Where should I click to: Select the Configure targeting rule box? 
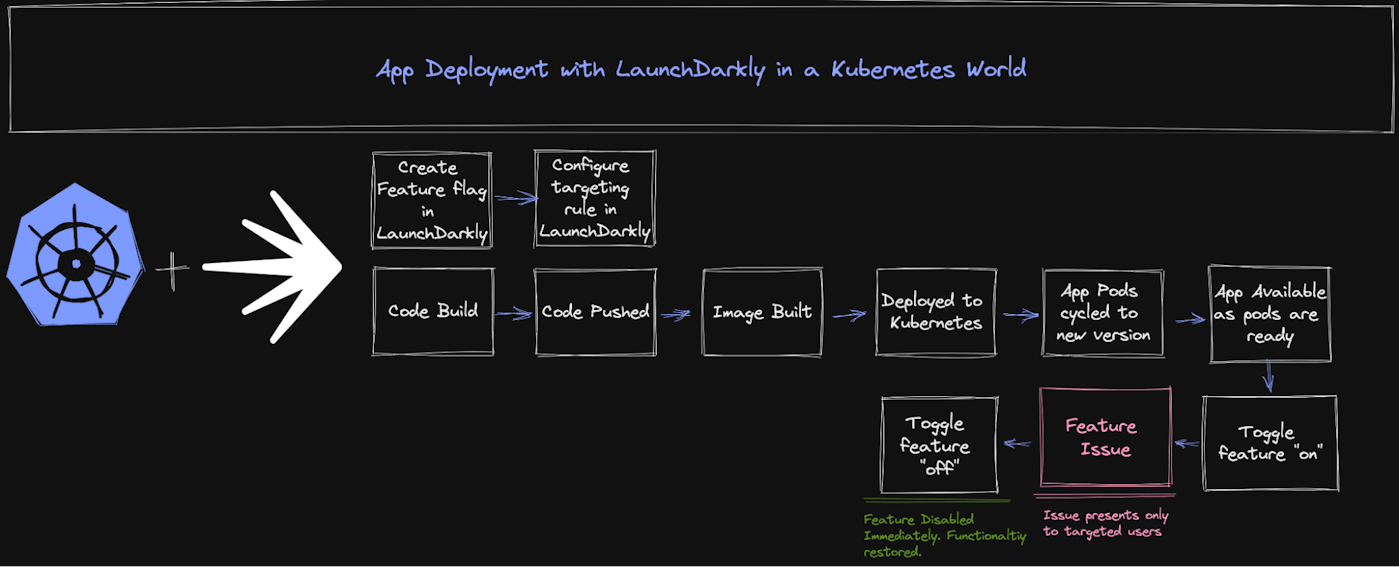[x=595, y=198]
